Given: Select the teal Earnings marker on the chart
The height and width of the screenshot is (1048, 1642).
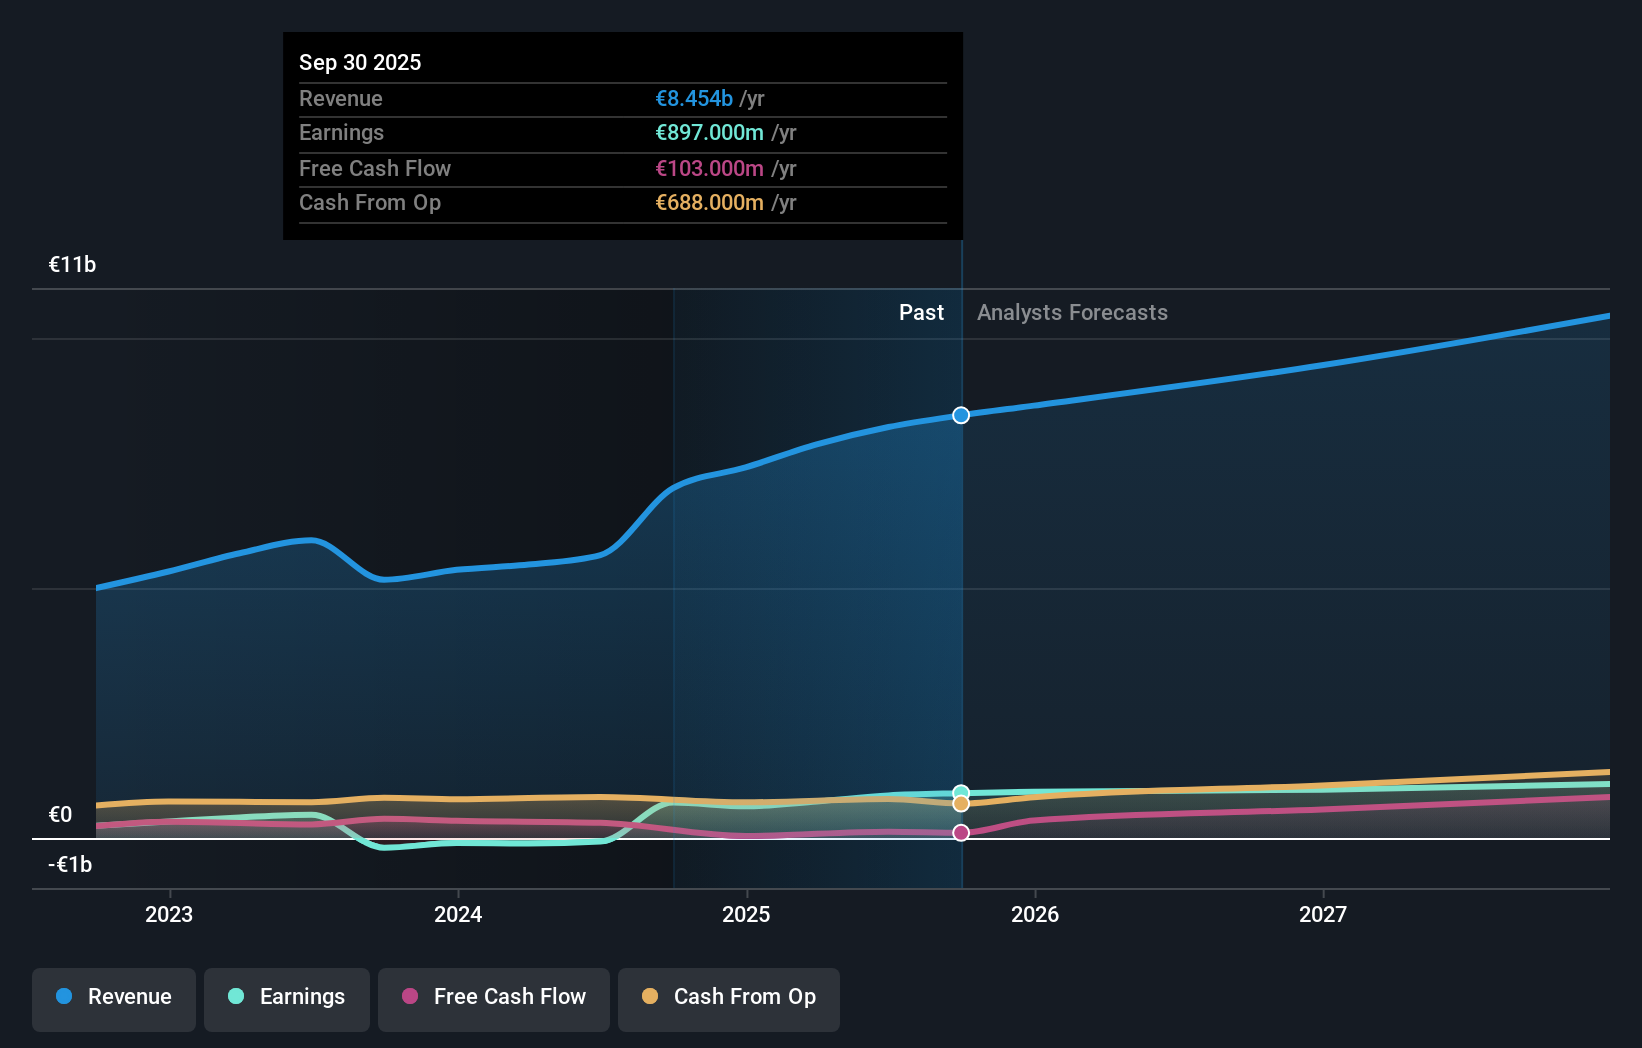Looking at the screenshot, I should point(960,790).
